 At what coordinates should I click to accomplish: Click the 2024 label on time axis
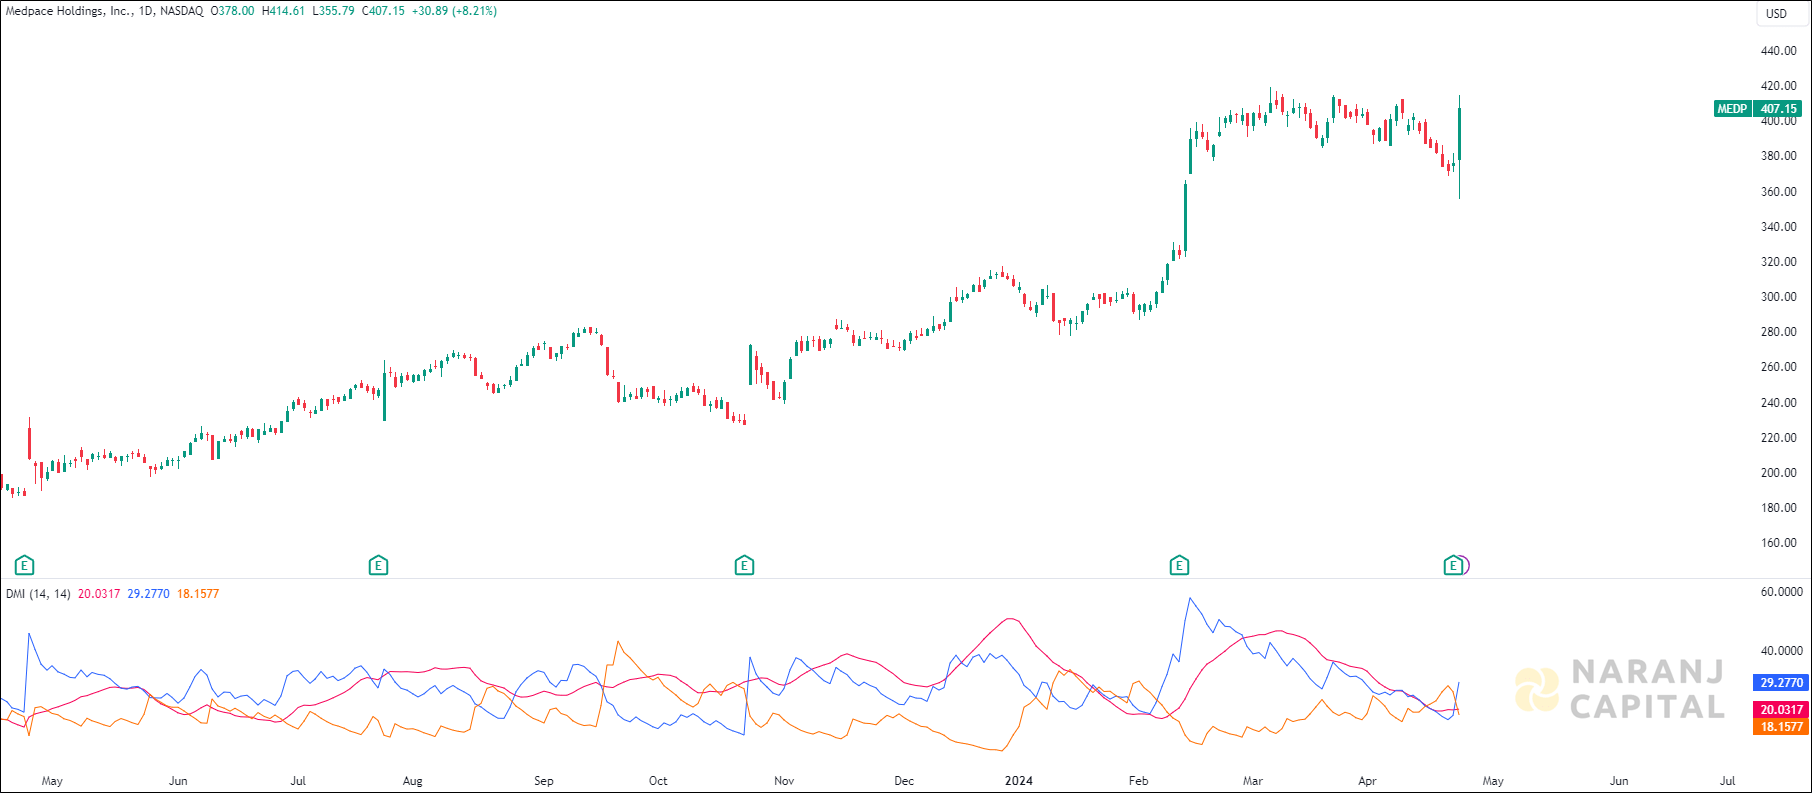coord(1018,781)
